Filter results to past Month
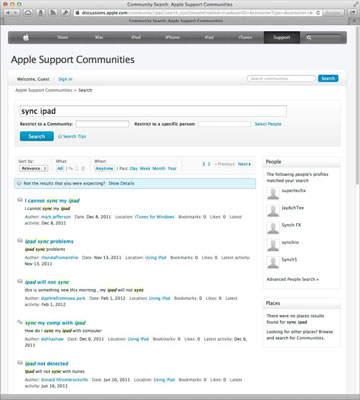 pyautogui.click(x=159, y=168)
